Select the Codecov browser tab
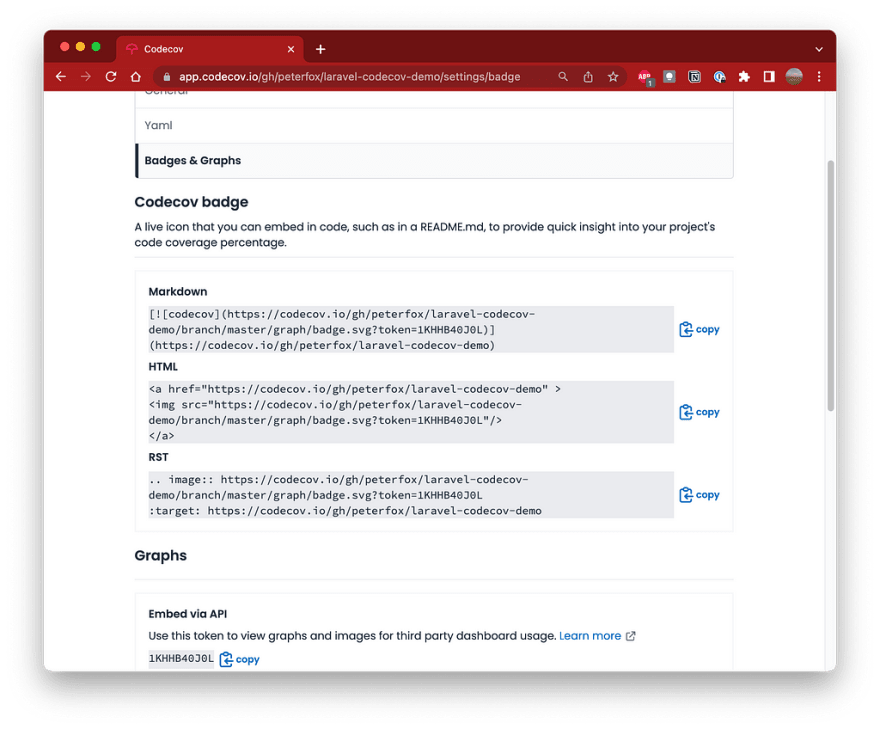880x729 pixels. pyautogui.click(x=210, y=49)
